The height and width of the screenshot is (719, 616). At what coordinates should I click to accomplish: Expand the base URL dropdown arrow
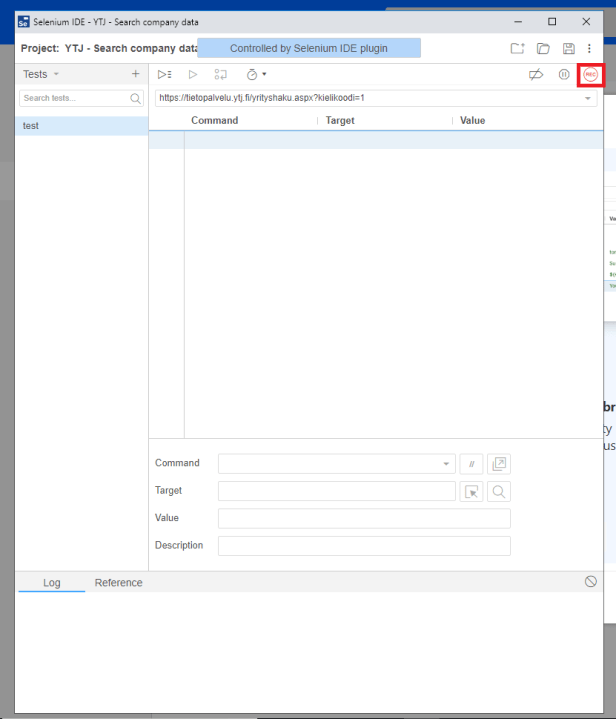588,98
